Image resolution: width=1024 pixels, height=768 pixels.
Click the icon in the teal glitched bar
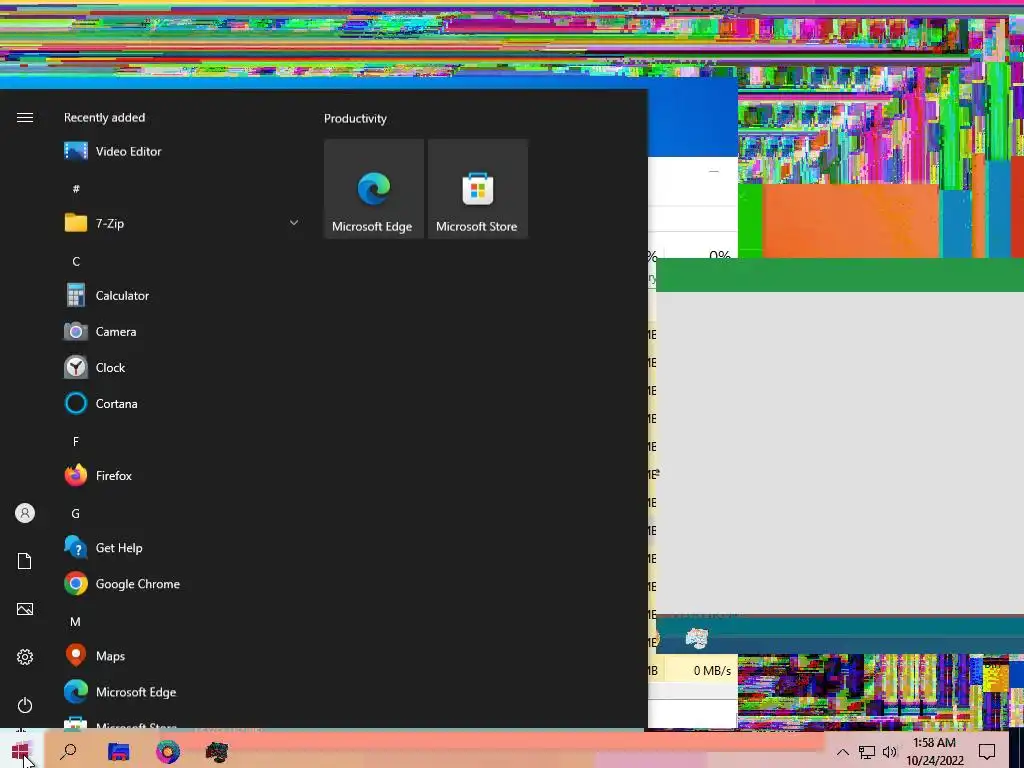[x=697, y=638]
